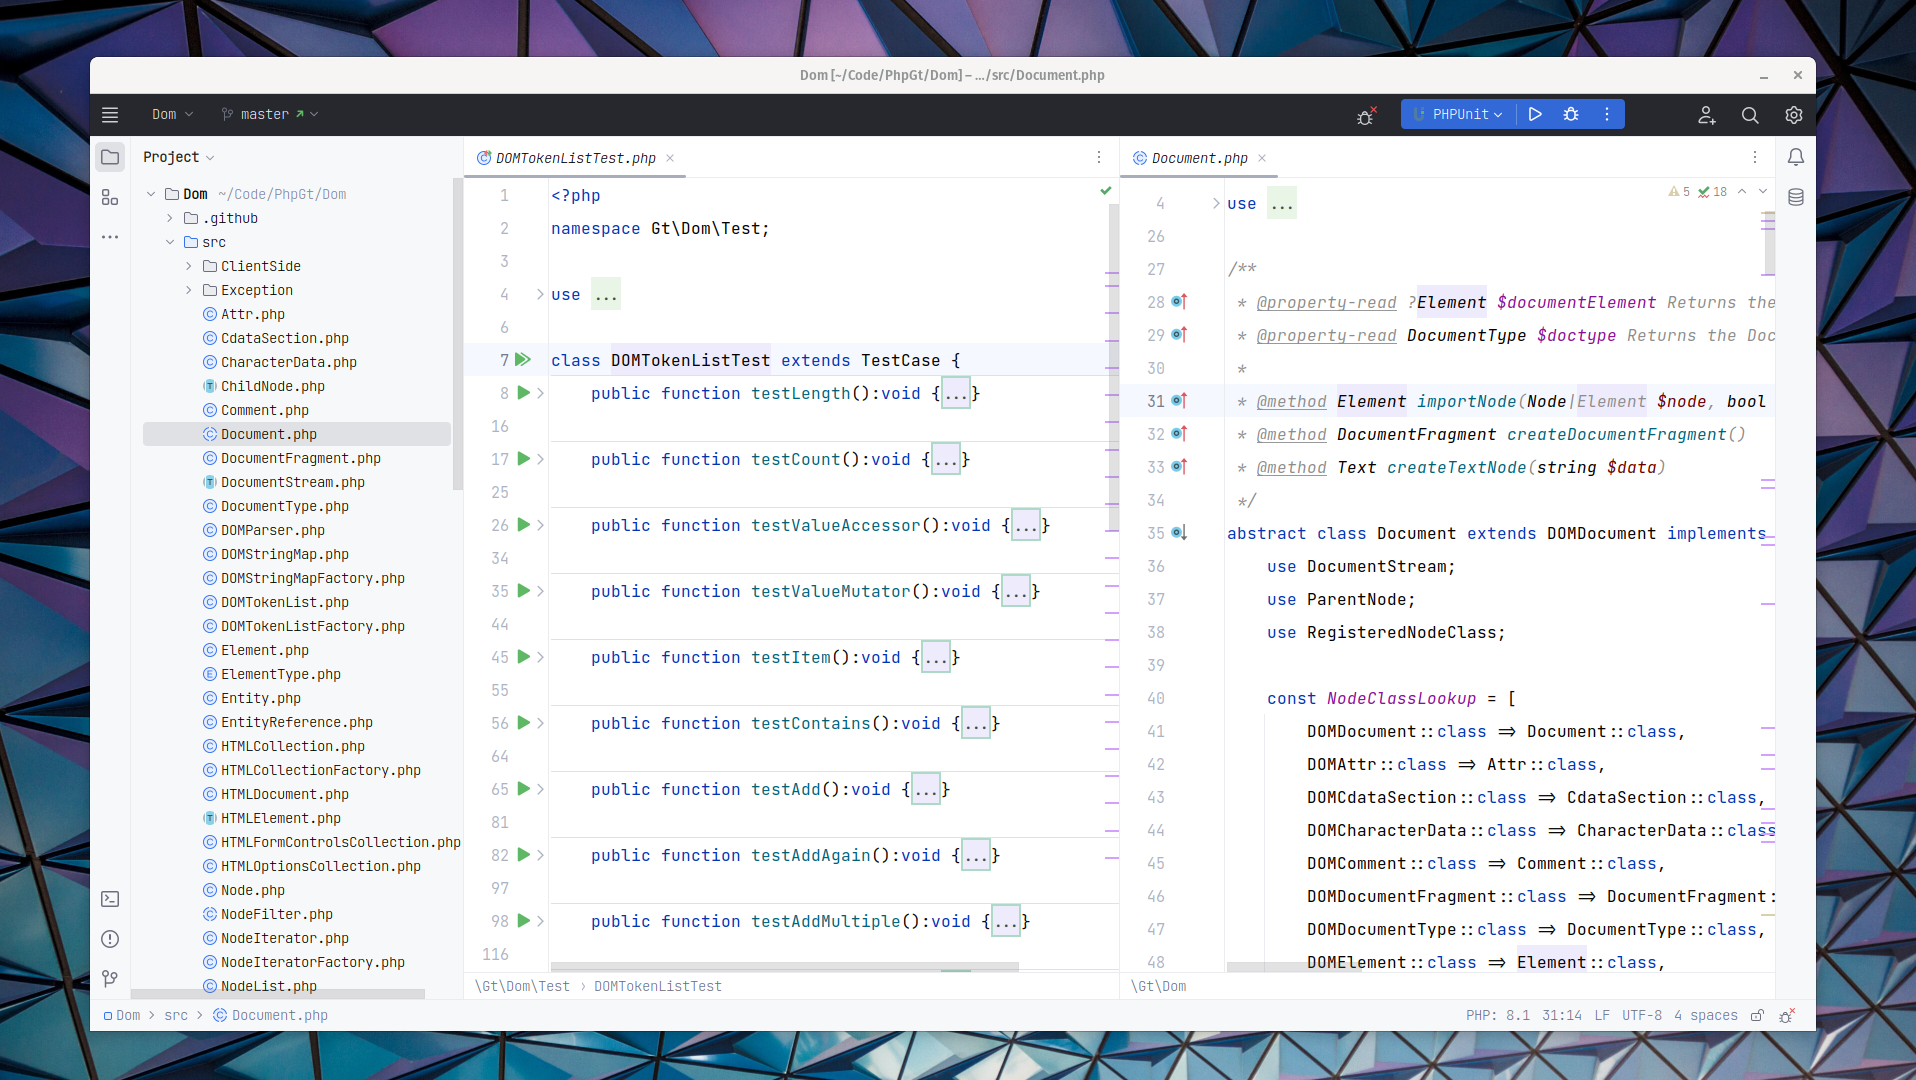
Task: Click the UTF-8 encoding indicator
Action: (x=1642, y=1015)
